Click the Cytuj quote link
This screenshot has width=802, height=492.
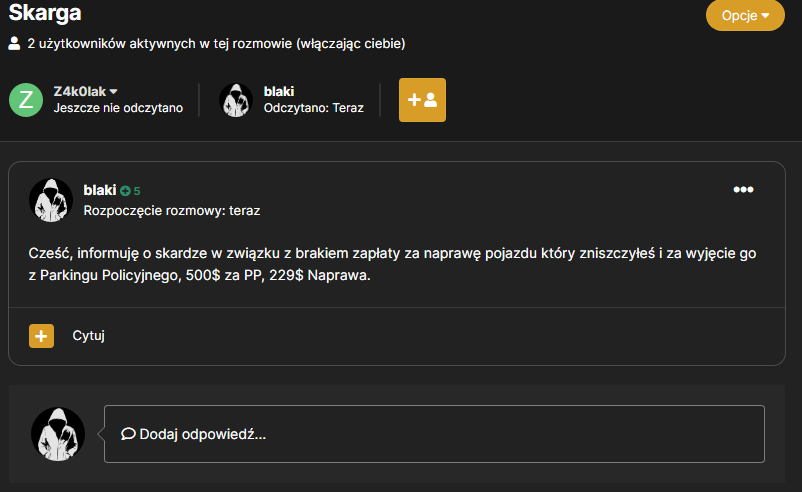[88, 336]
